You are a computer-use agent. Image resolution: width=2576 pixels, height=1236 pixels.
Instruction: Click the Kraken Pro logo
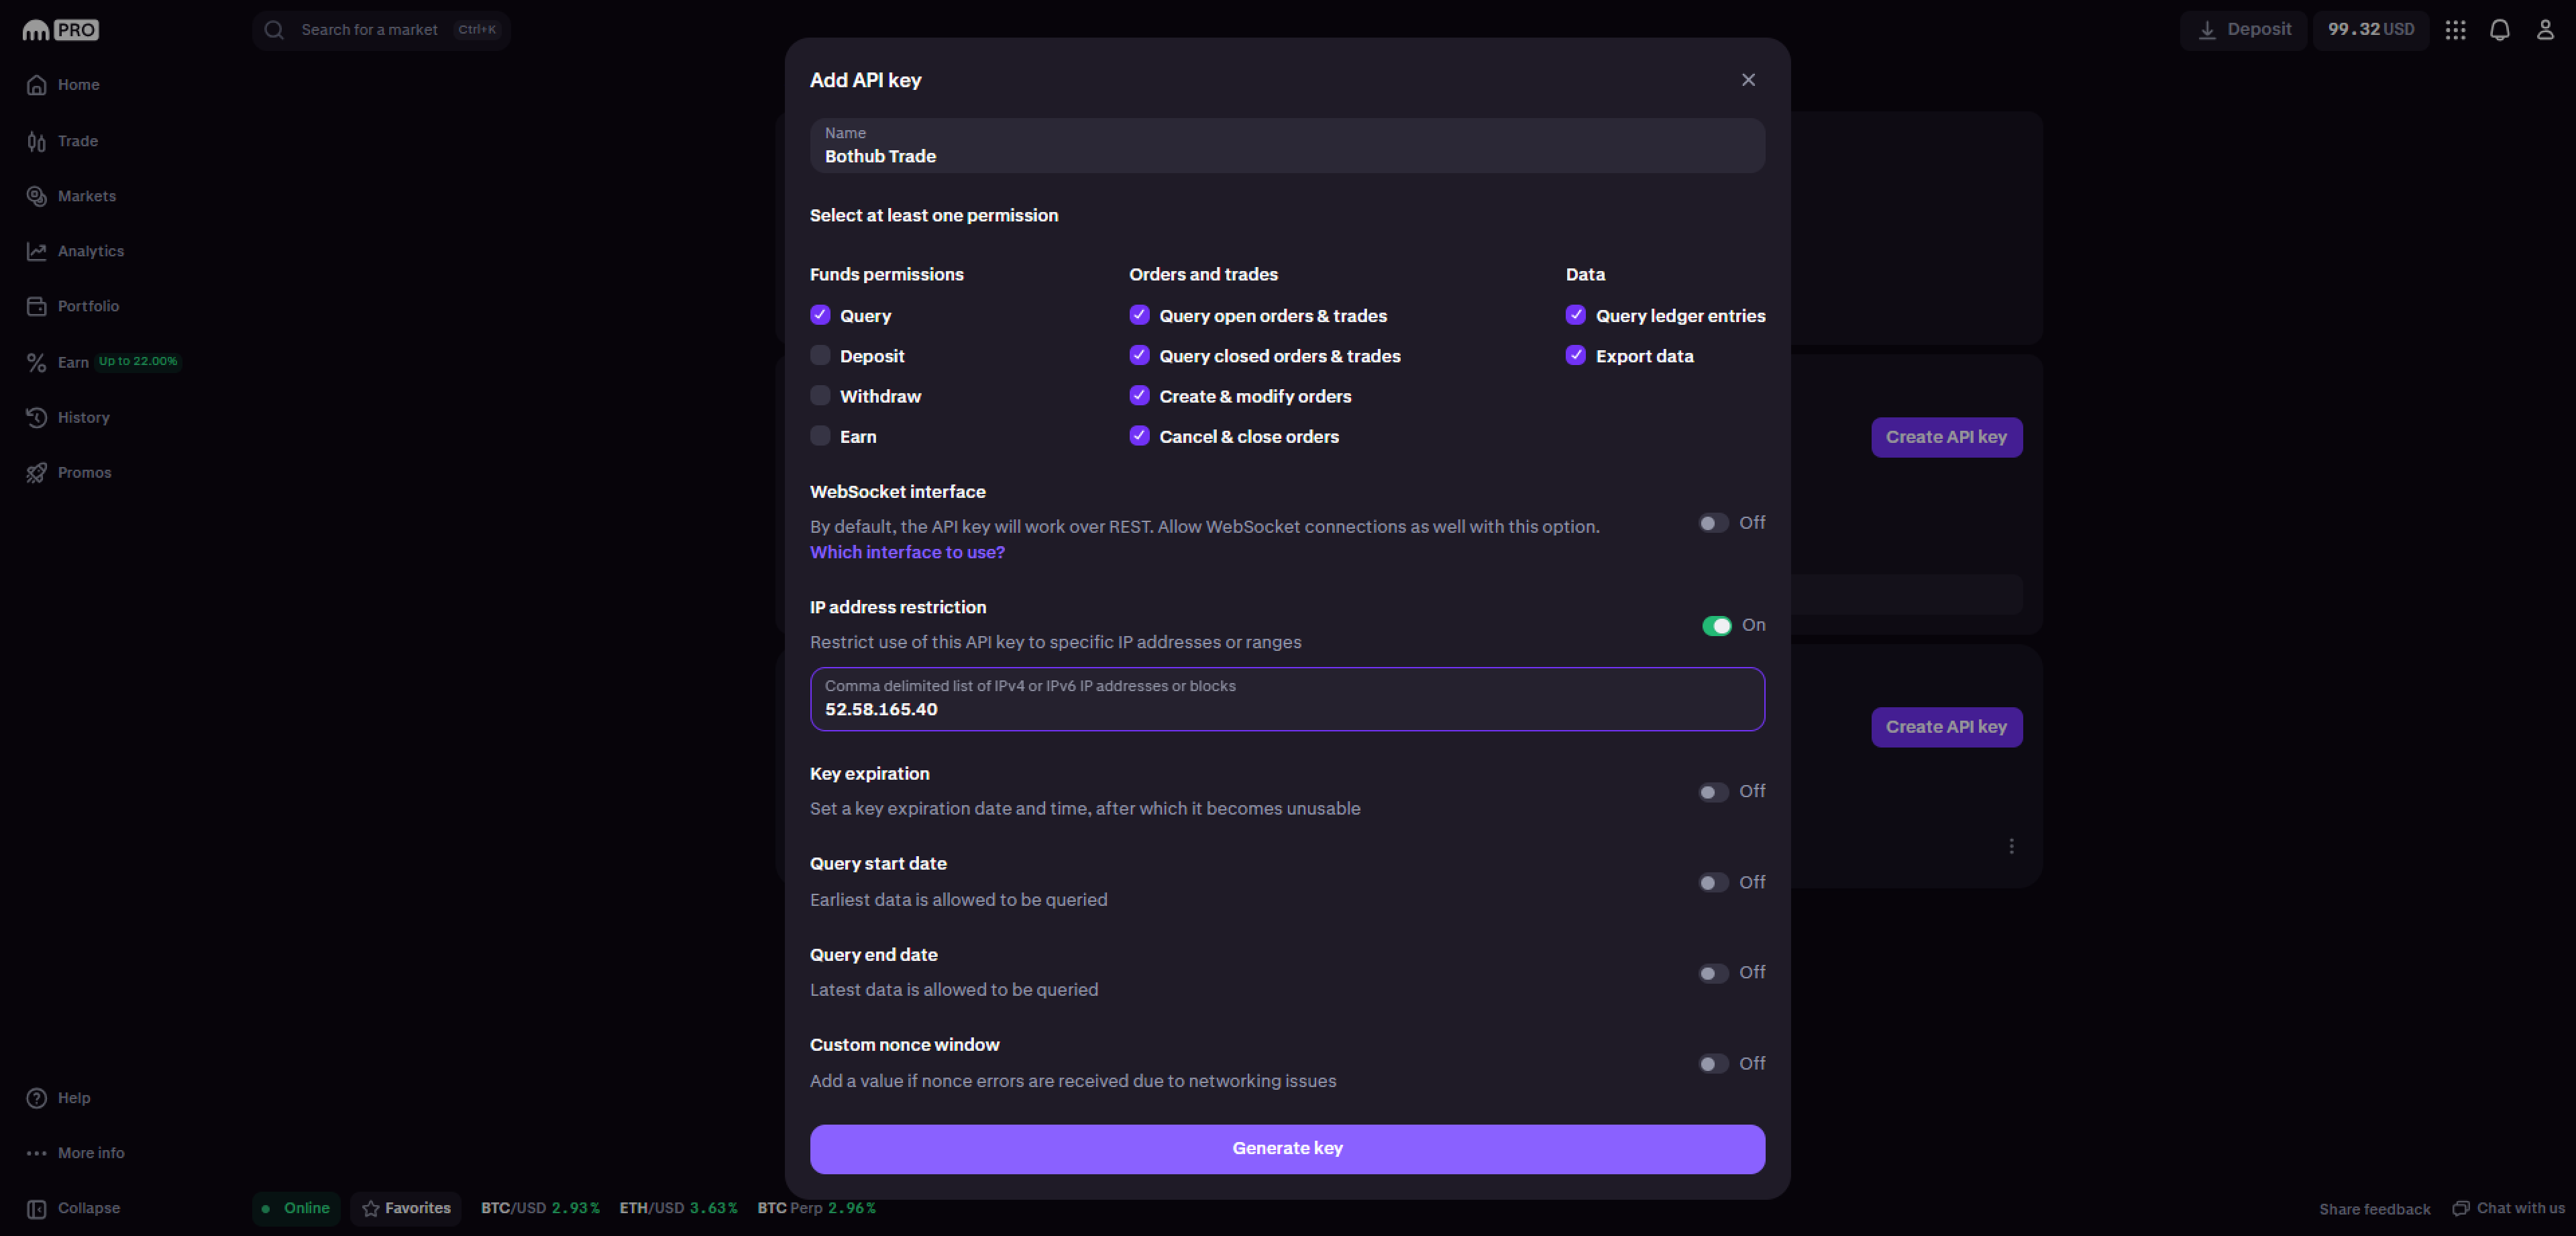coord(60,30)
